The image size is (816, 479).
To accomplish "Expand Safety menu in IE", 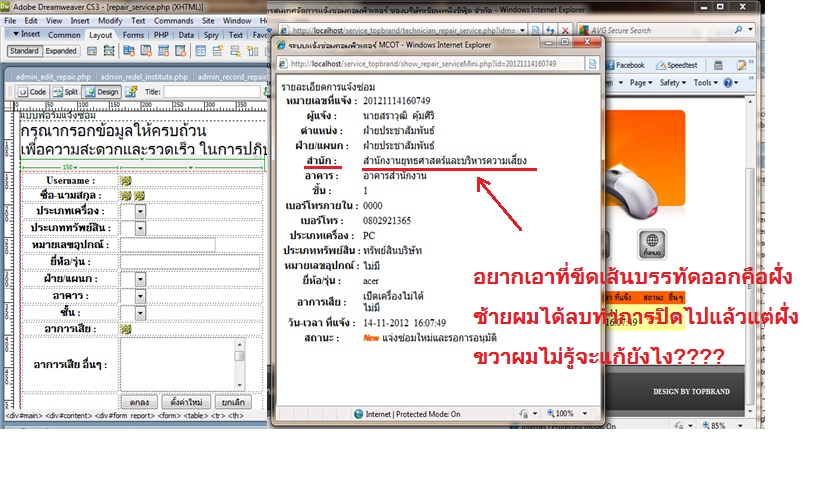I will point(672,82).
